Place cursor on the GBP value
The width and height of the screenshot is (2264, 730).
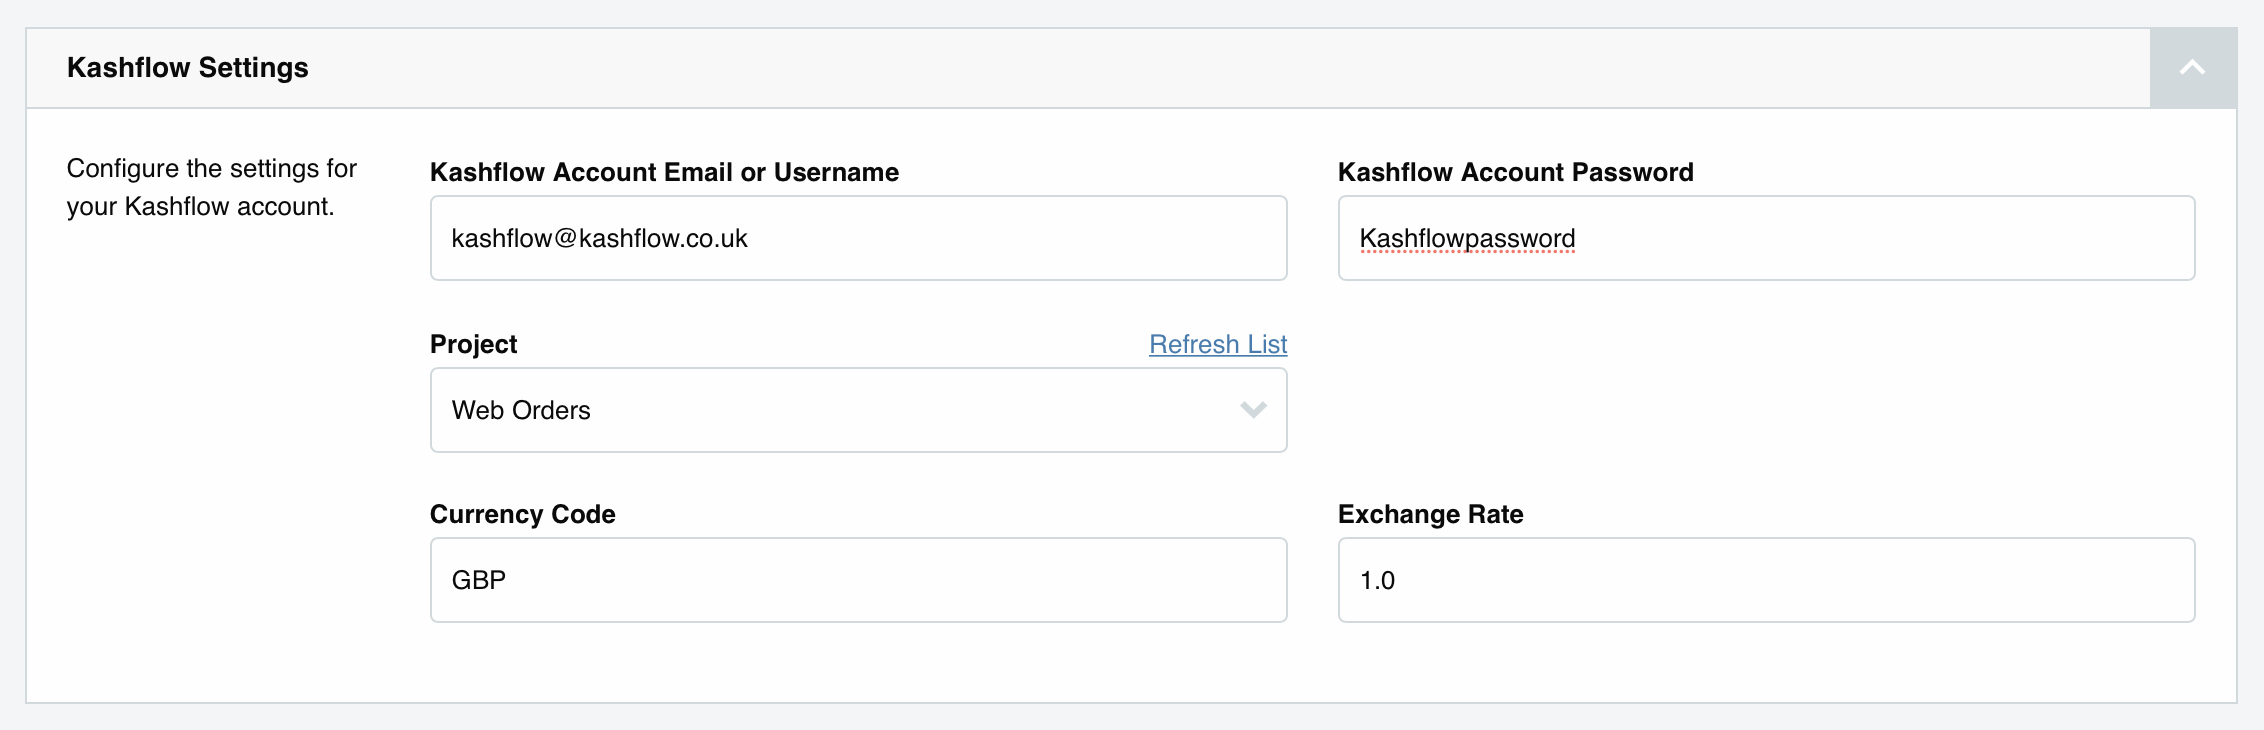coord(479,580)
